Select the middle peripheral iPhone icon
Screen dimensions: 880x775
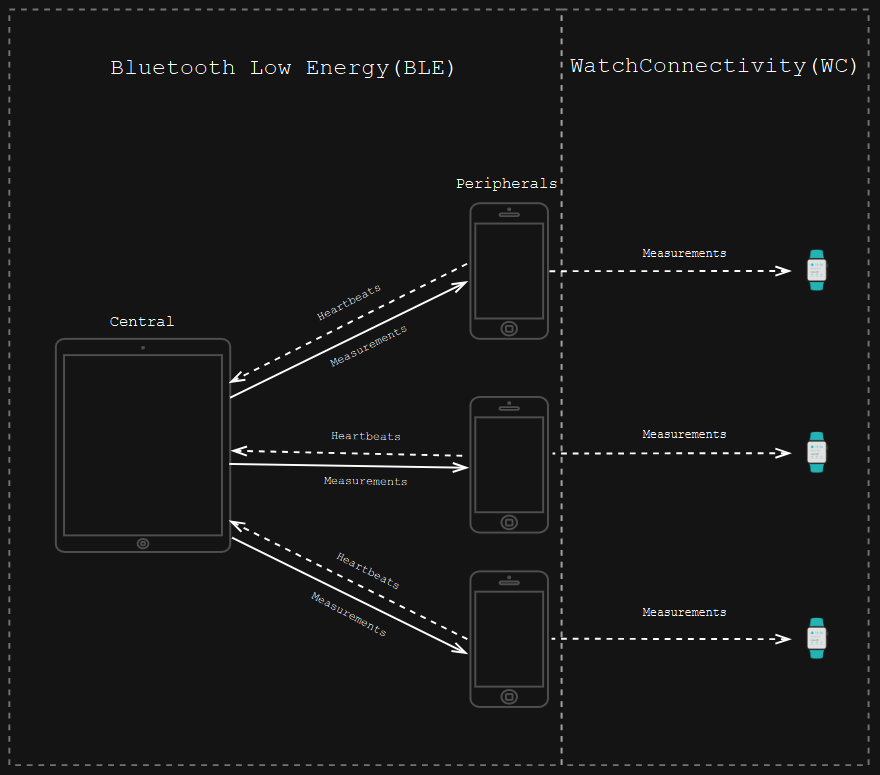coord(509,465)
